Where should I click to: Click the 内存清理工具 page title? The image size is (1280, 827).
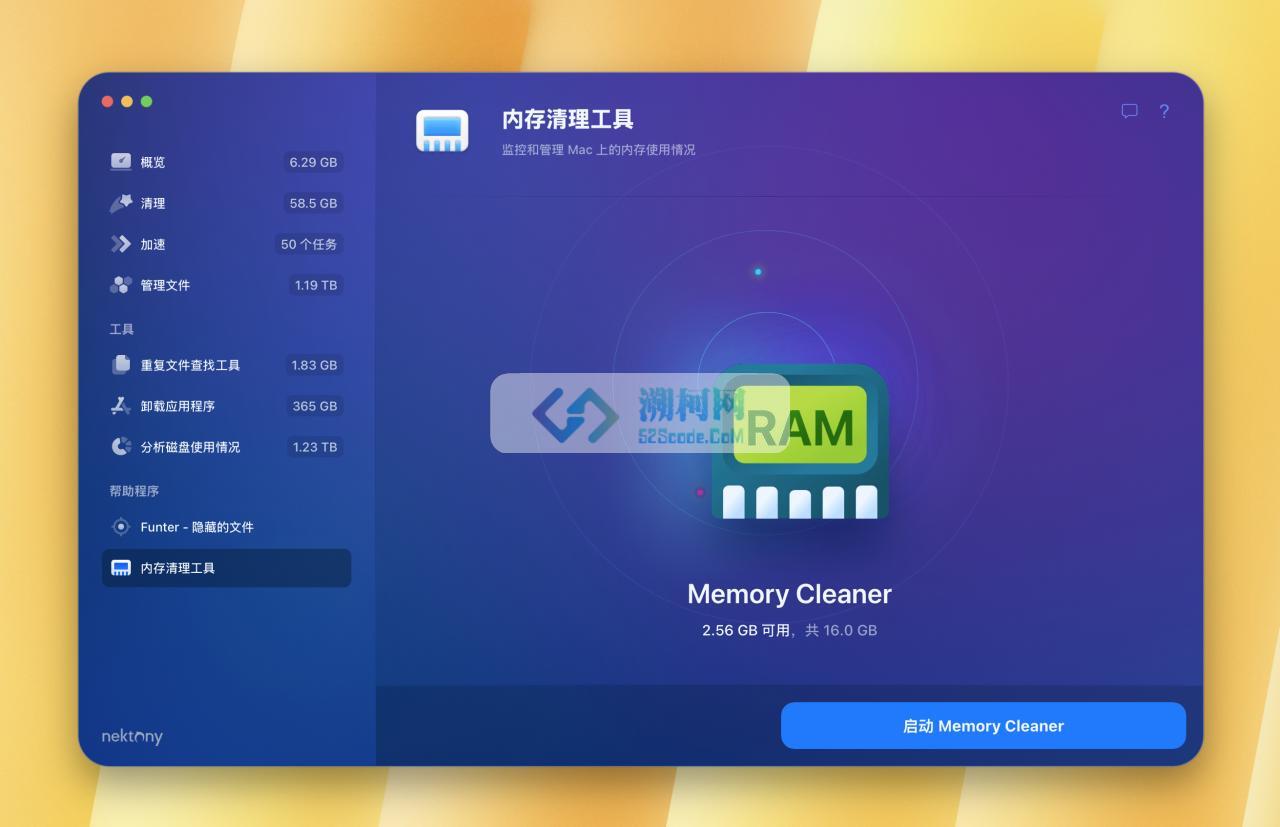568,119
